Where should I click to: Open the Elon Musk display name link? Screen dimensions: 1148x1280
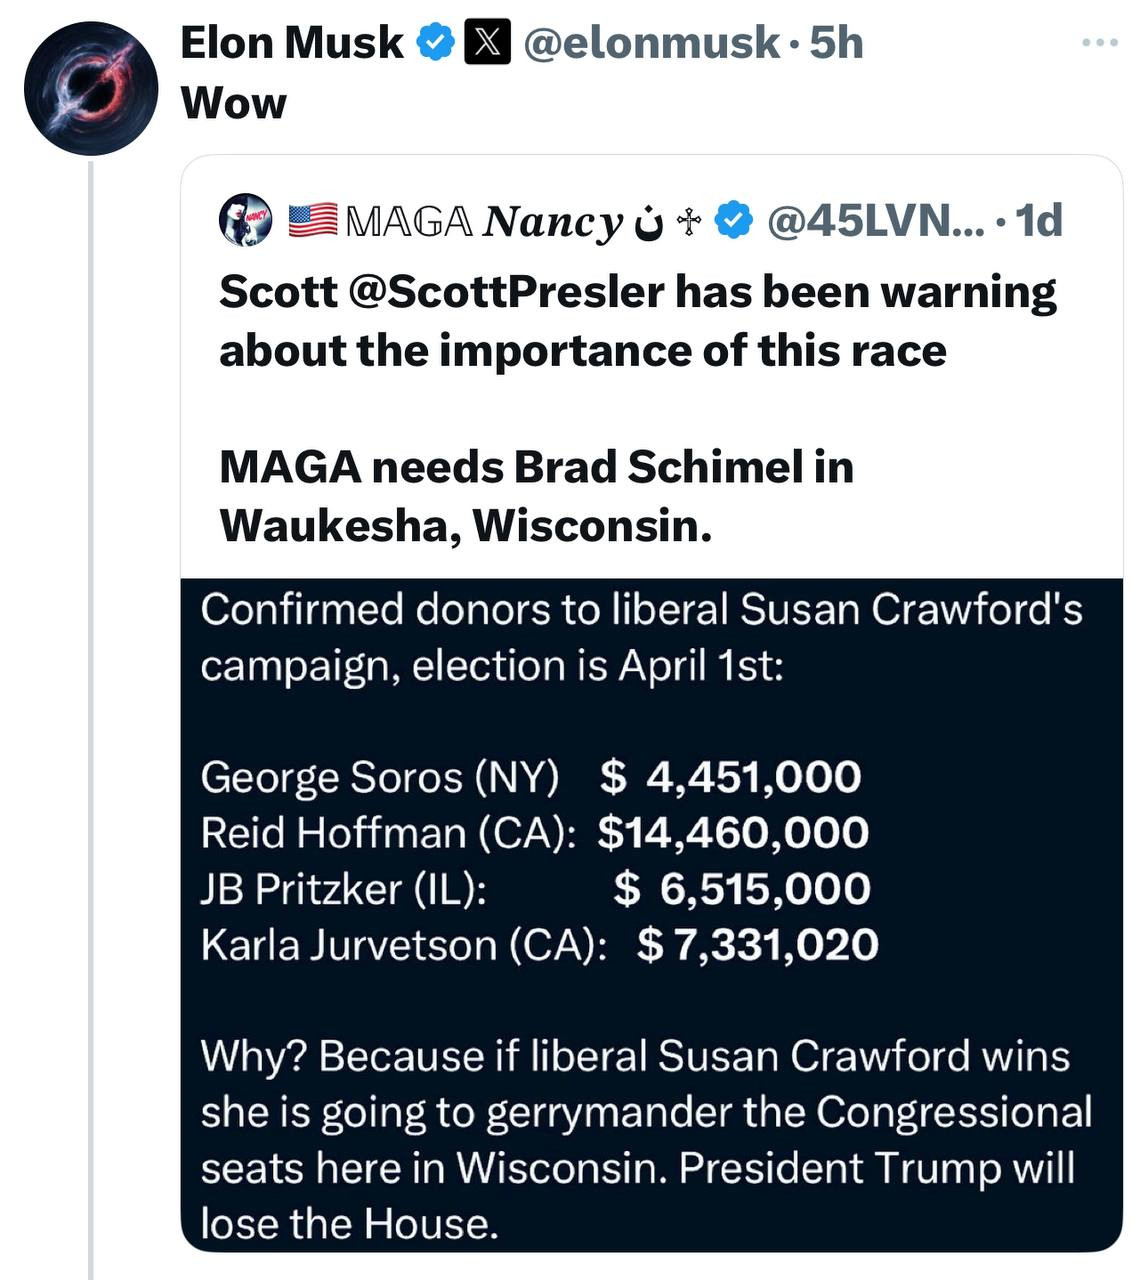tap(292, 43)
